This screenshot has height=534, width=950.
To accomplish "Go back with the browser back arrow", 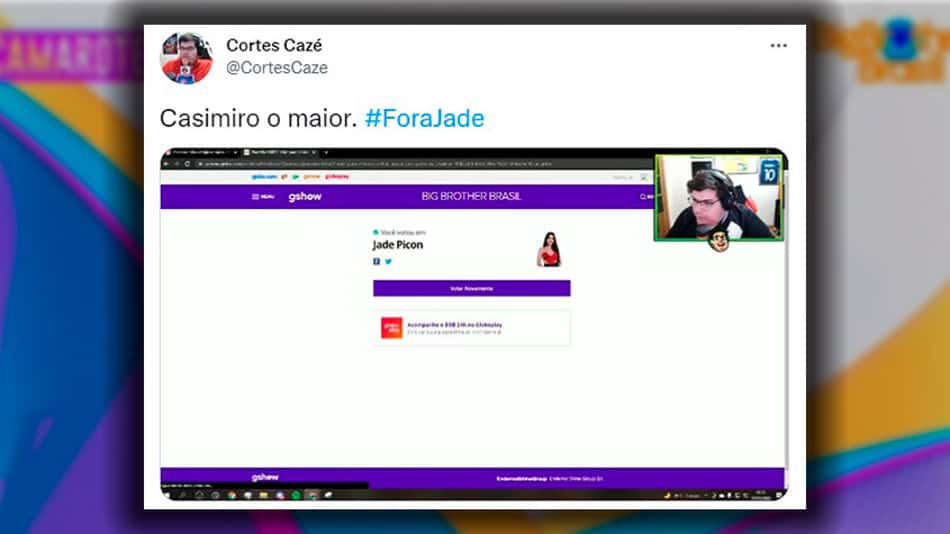I will (x=166, y=164).
